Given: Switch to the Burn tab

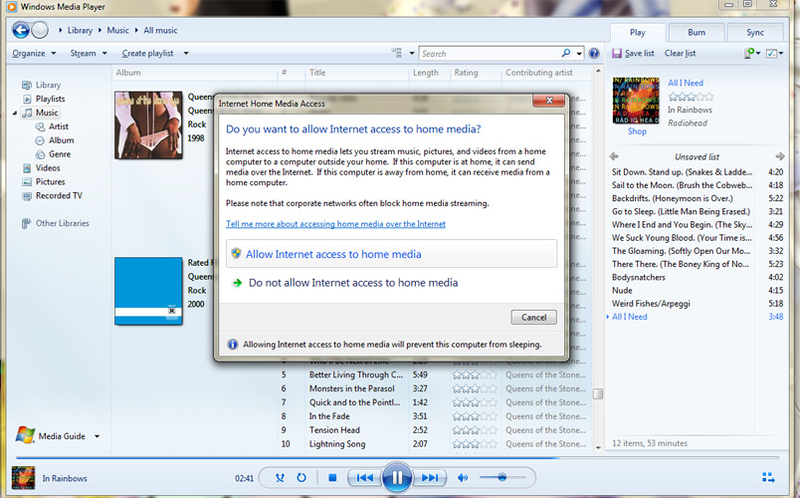Looking at the screenshot, I should click(696, 33).
